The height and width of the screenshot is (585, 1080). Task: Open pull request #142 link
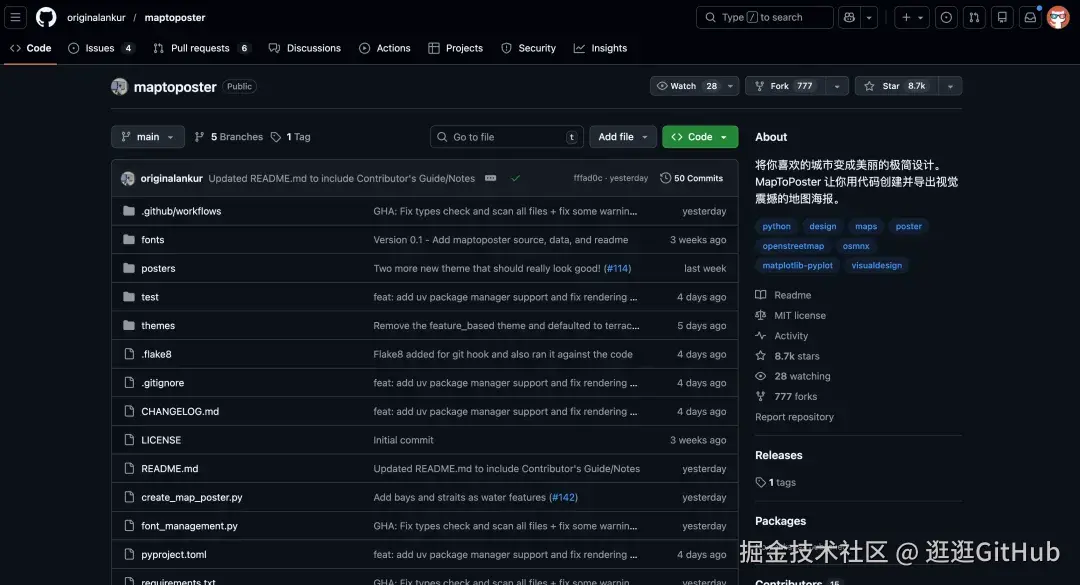click(x=563, y=497)
